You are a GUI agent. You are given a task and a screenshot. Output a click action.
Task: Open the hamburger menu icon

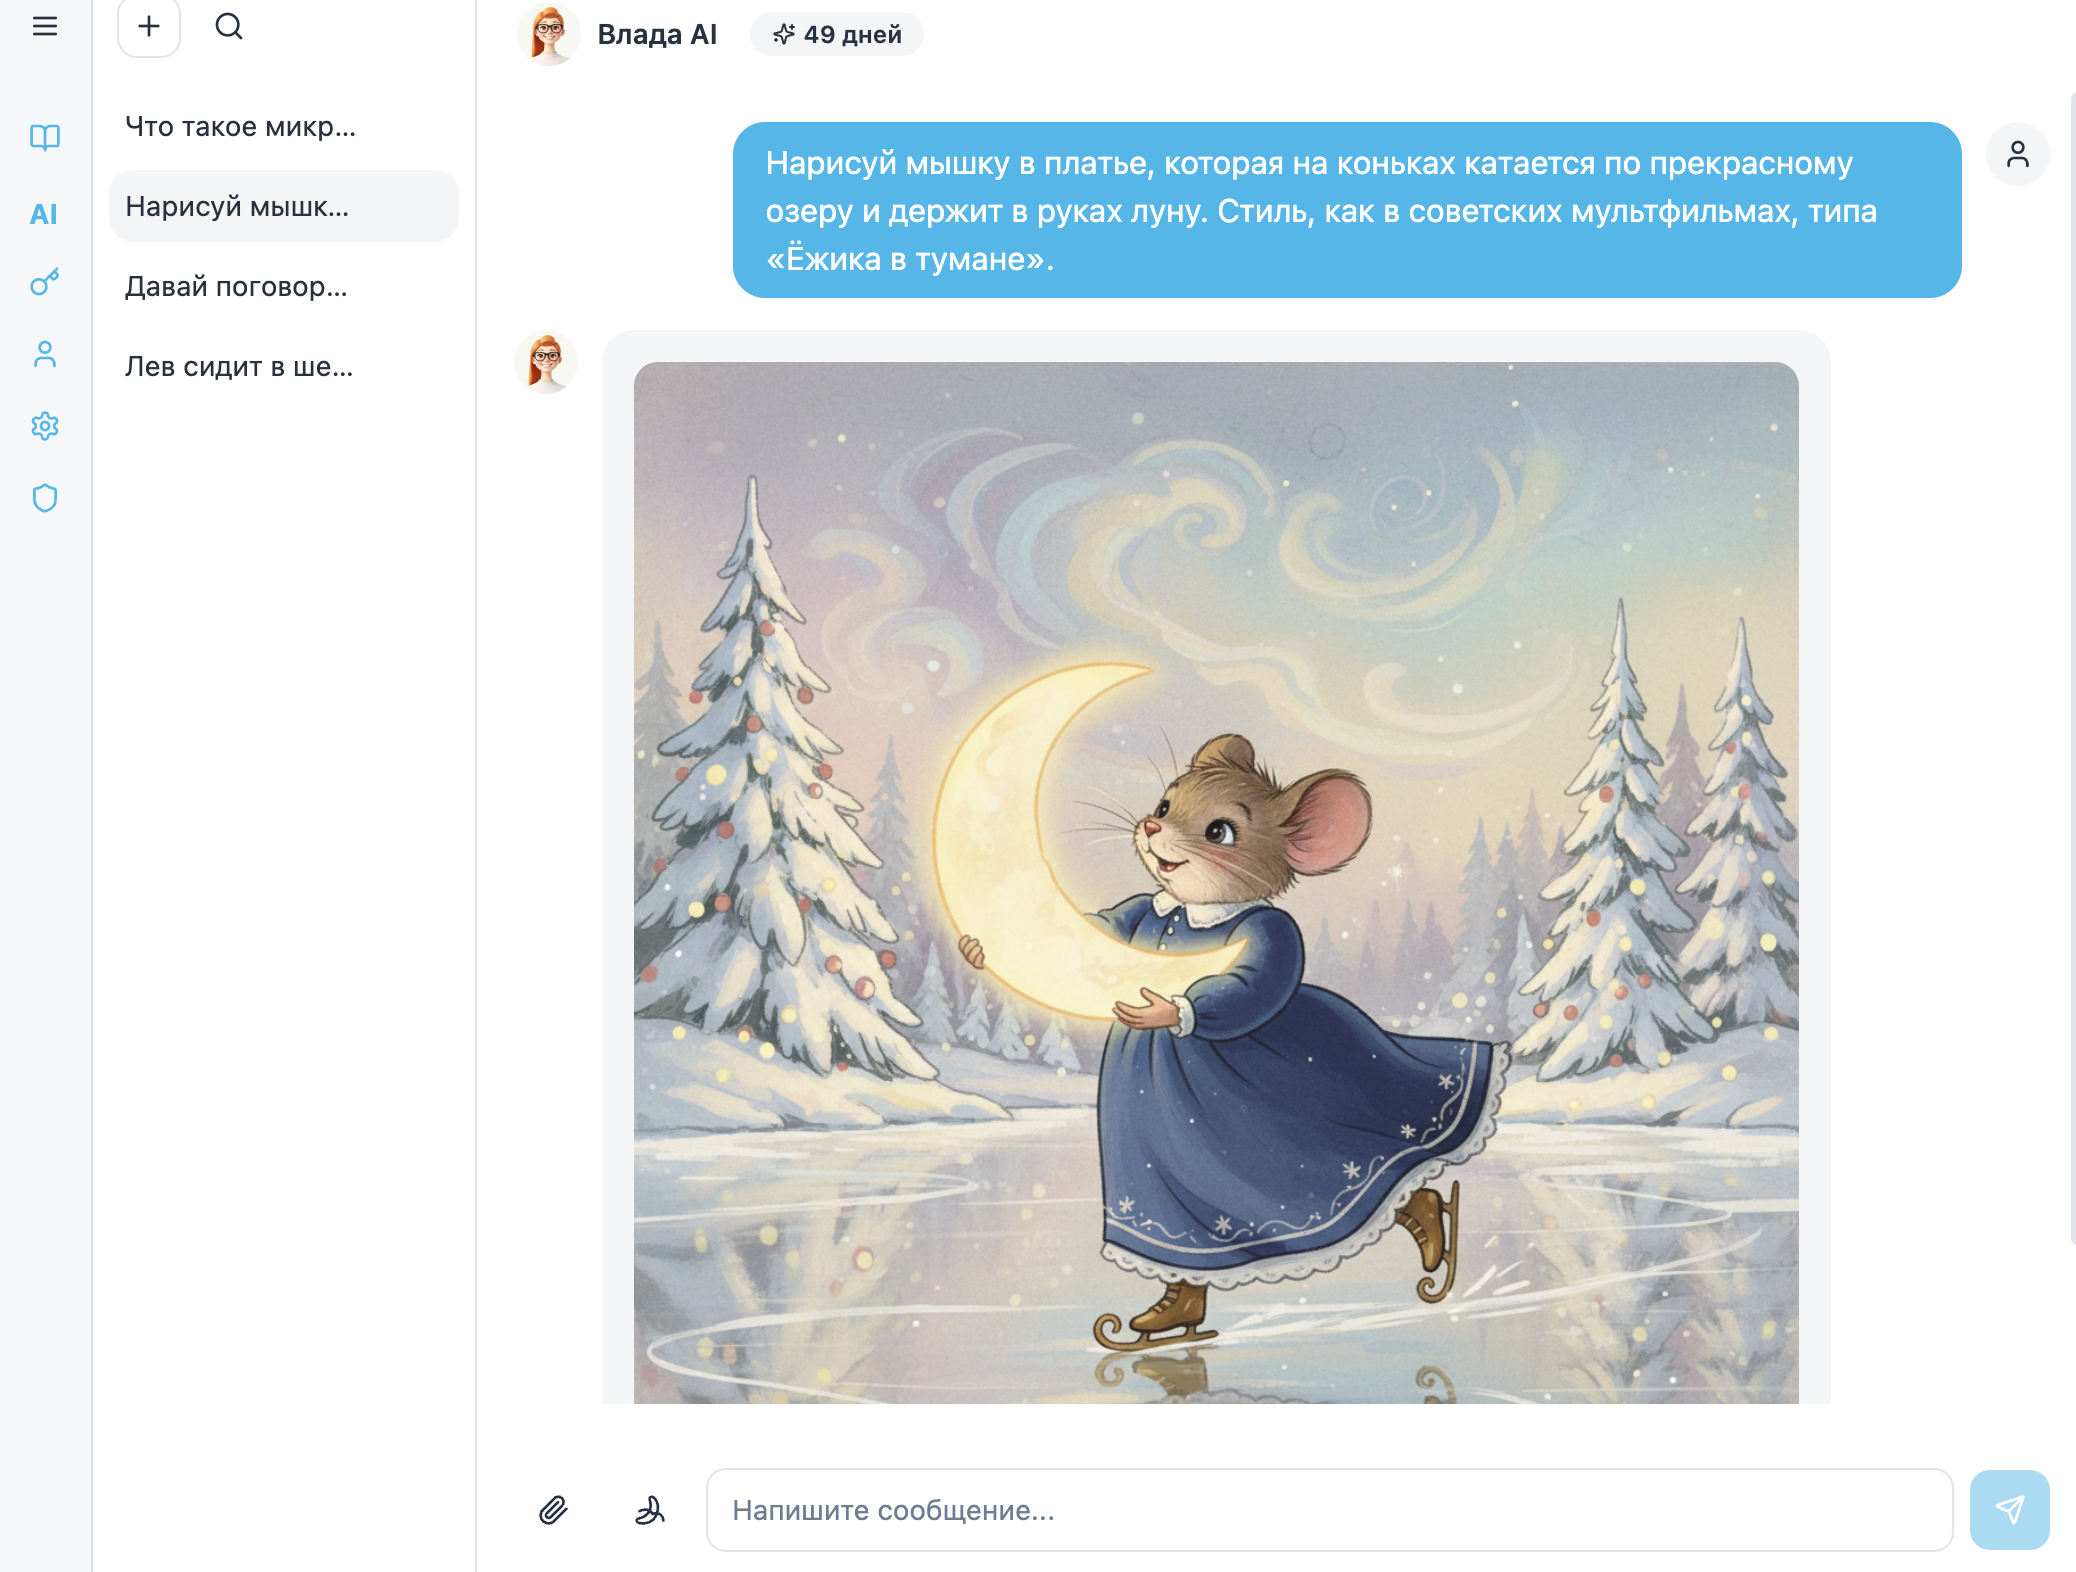point(45,26)
